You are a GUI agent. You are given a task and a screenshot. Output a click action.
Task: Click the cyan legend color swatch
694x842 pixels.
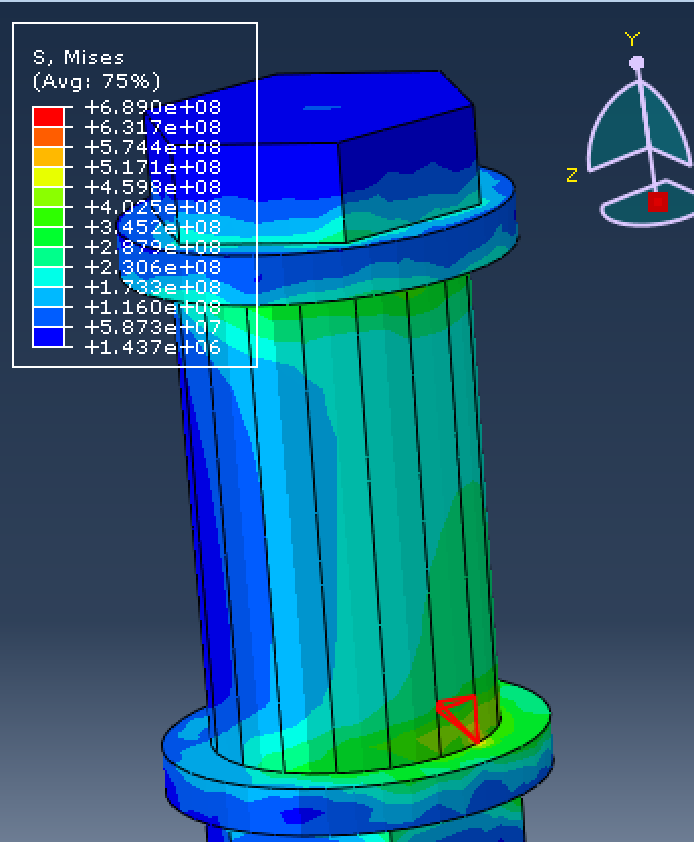pos(48,277)
